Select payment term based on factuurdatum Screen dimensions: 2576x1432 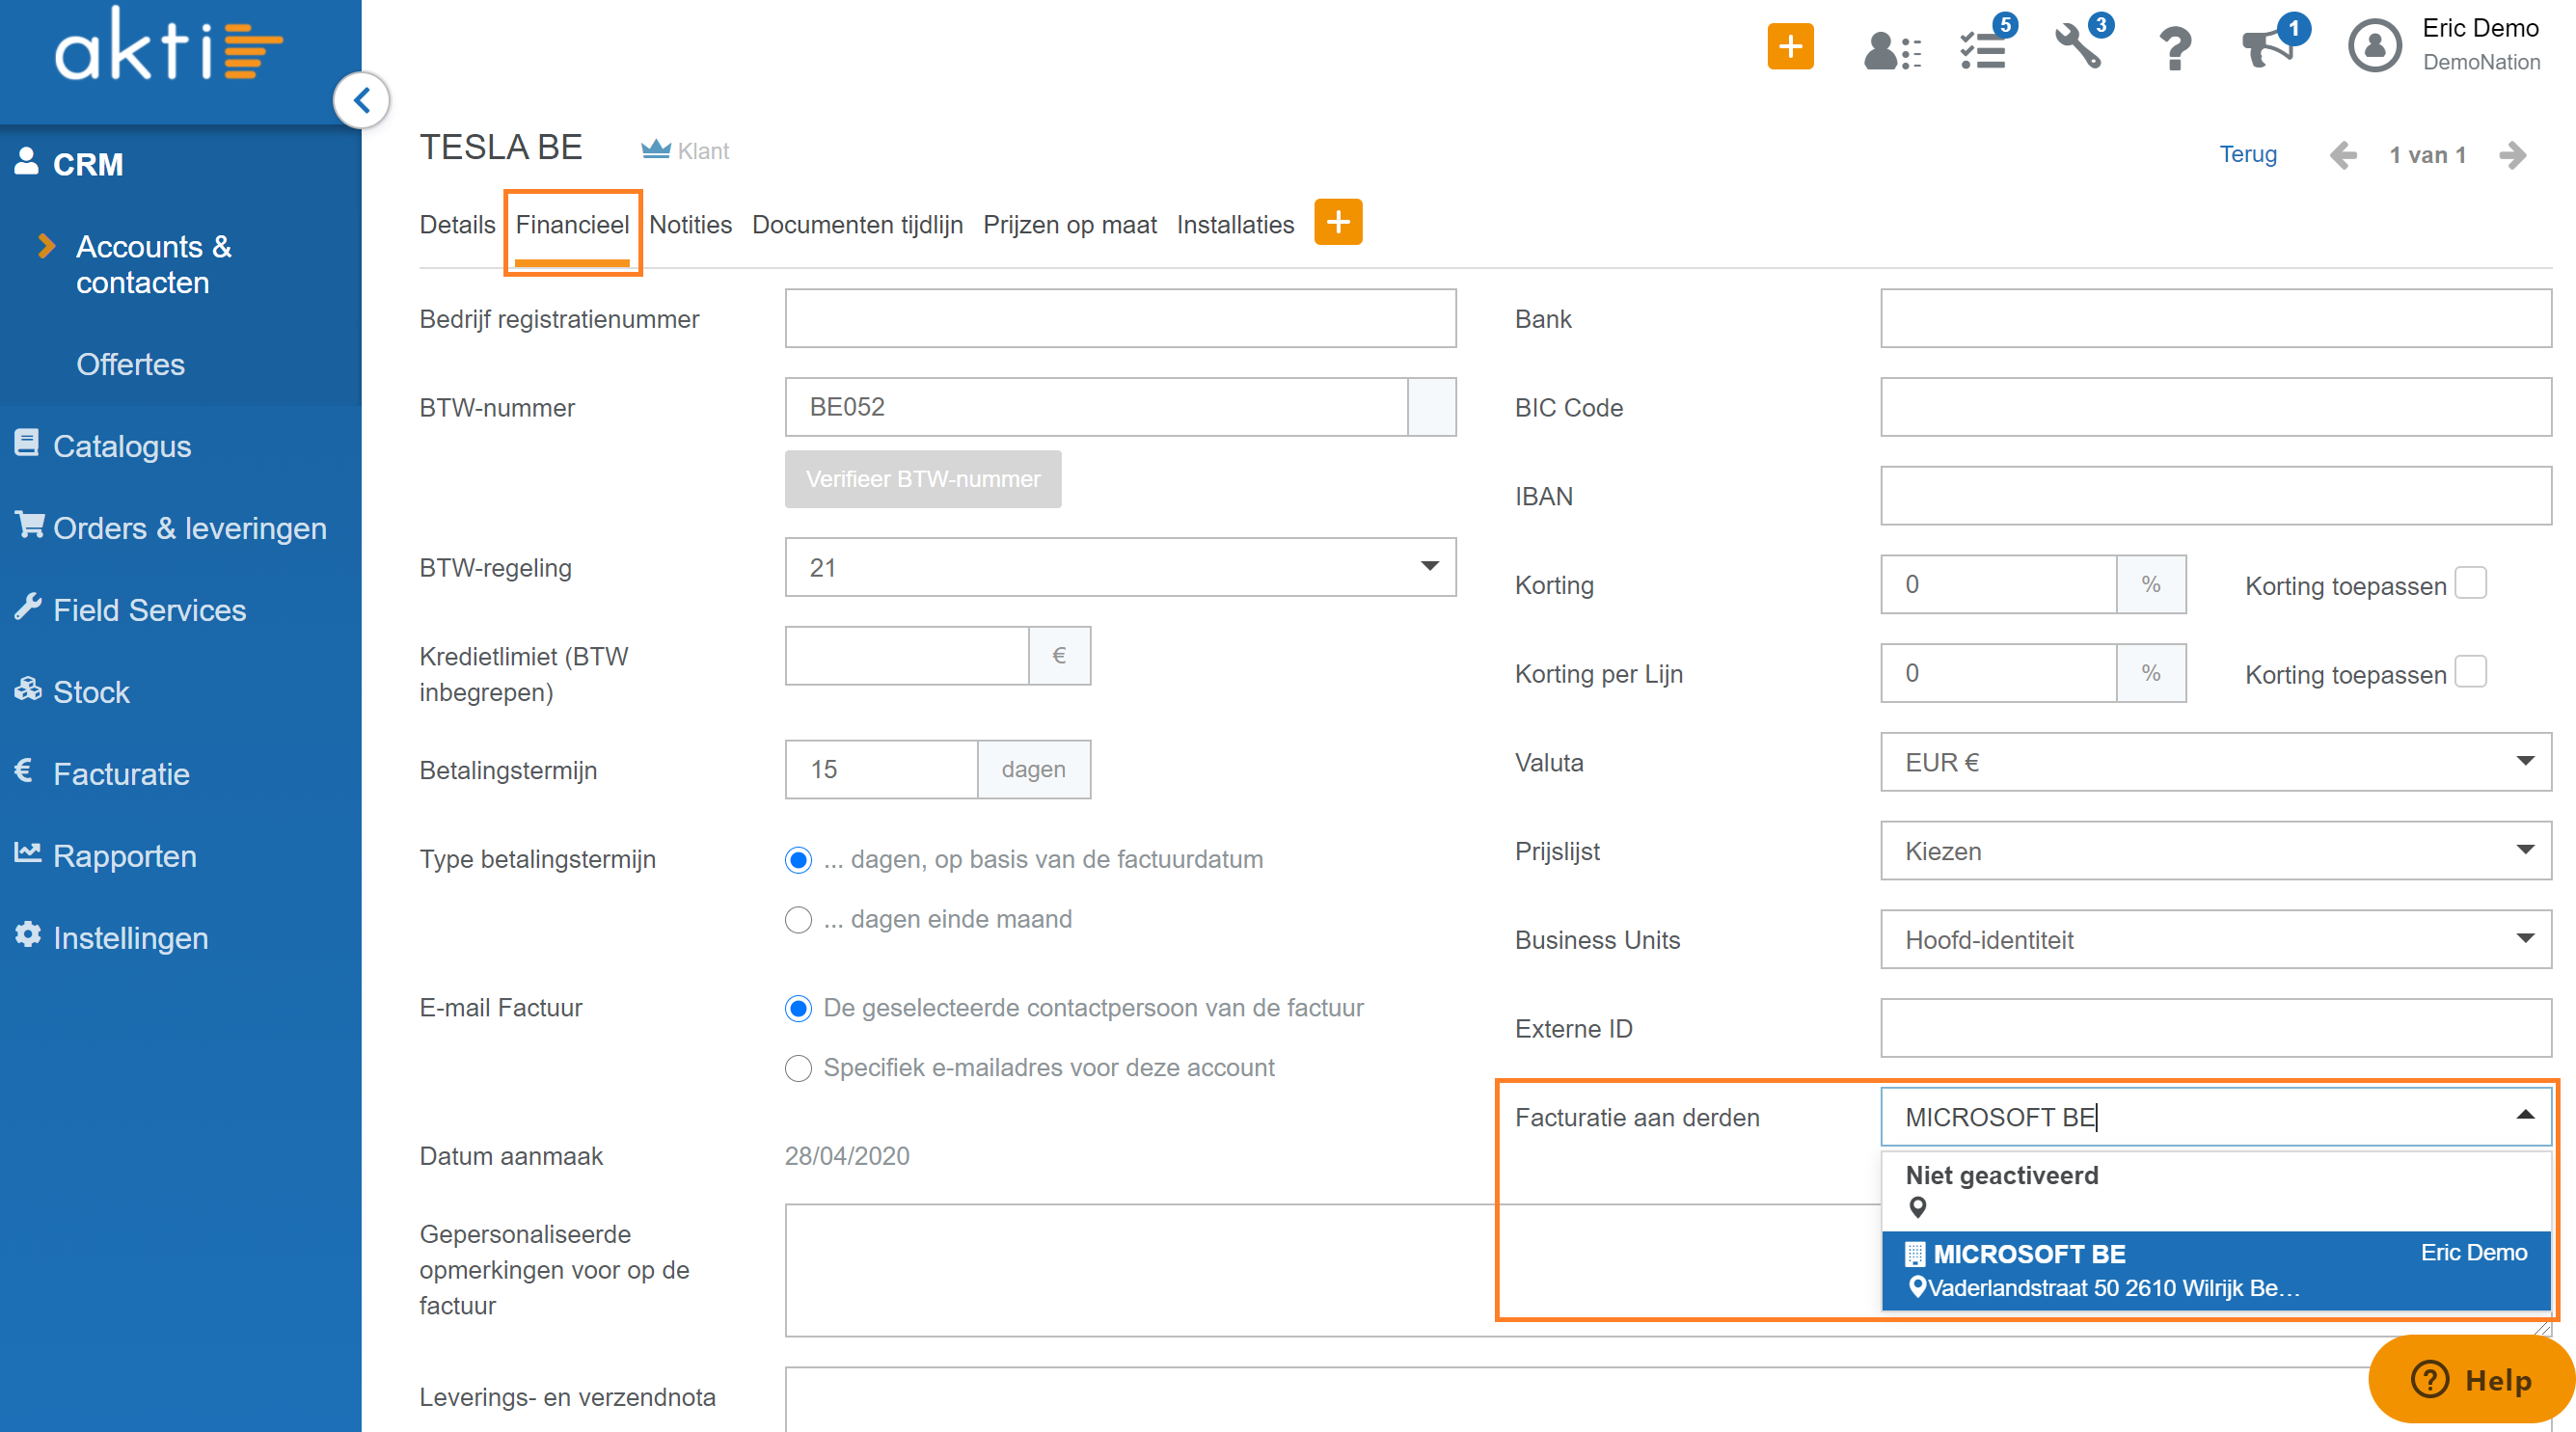pos(798,859)
